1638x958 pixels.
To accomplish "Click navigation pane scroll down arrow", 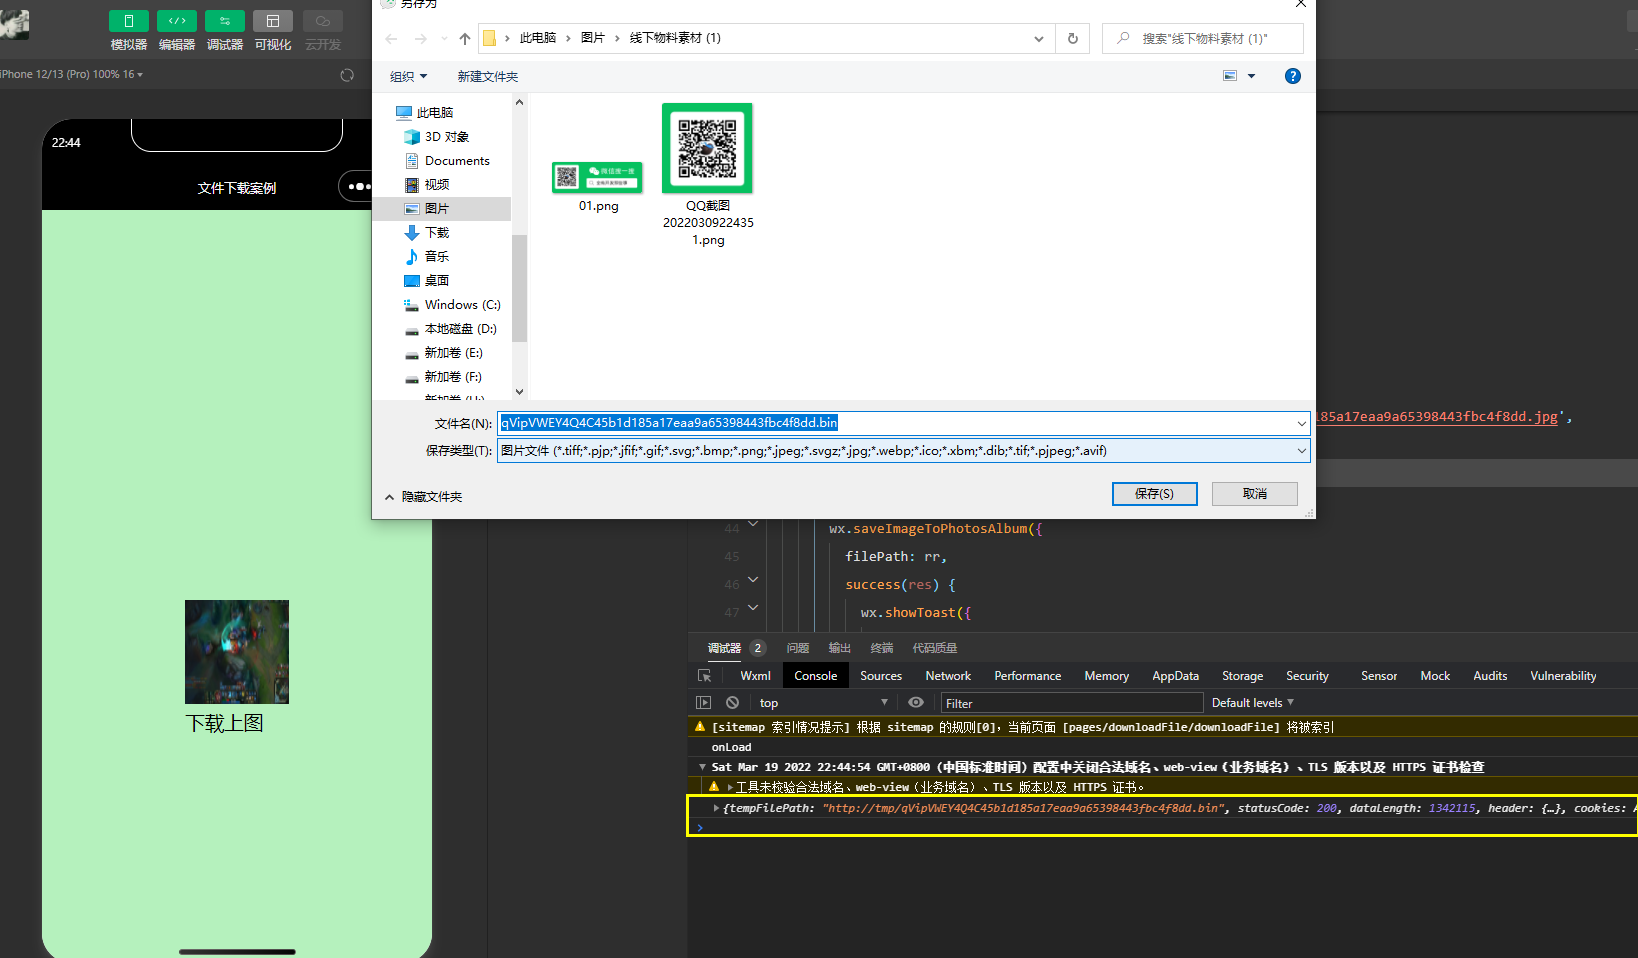I will coord(519,392).
